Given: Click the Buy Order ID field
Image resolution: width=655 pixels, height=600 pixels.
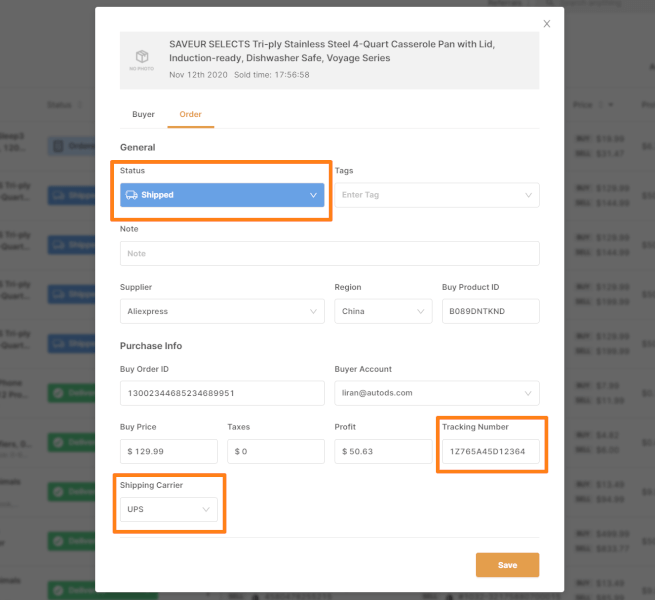Looking at the screenshot, I should pyautogui.click(x=222, y=393).
